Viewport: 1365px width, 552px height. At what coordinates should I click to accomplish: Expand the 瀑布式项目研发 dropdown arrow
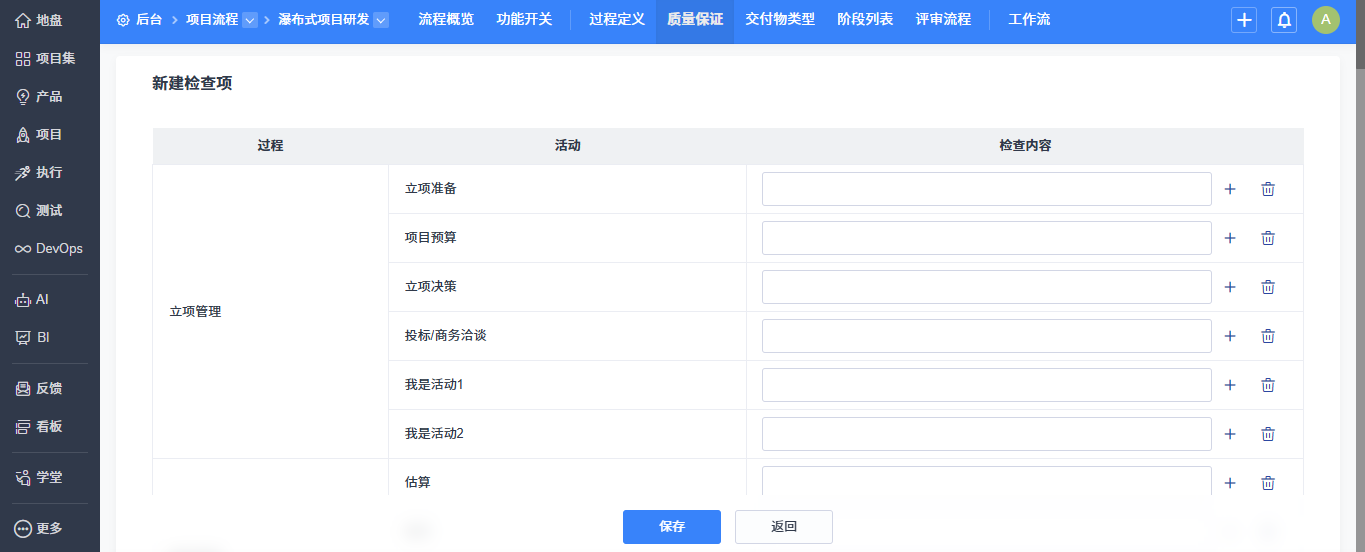tap(381, 20)
